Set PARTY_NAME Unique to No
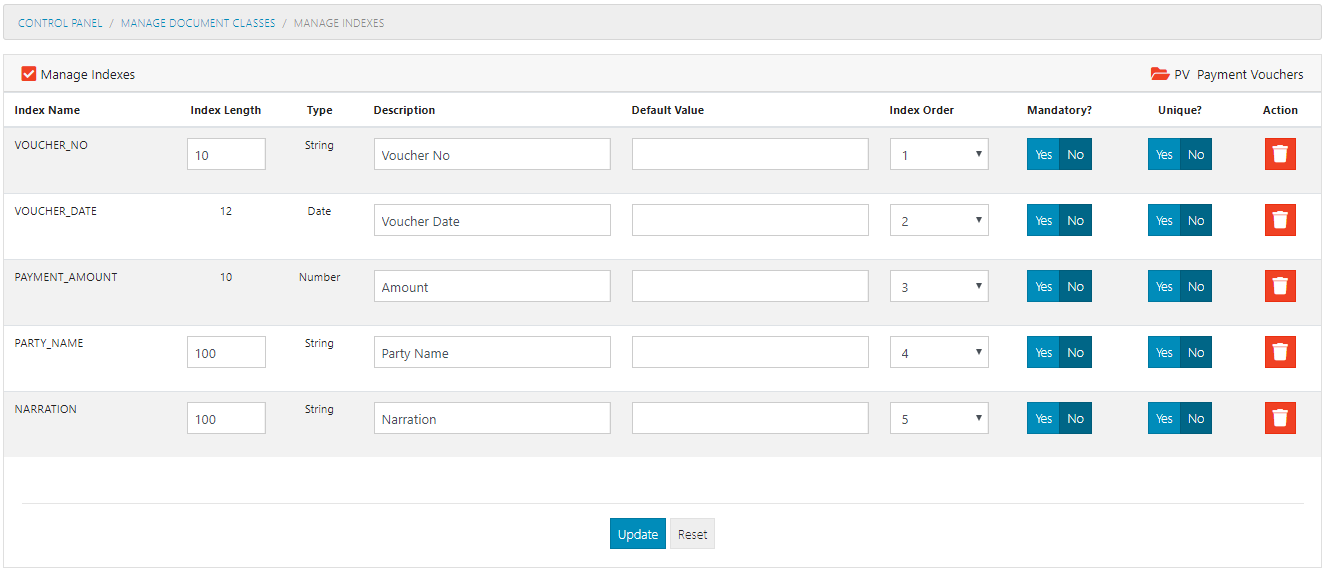This screenshot has height=581, width=1326. 1196,352
